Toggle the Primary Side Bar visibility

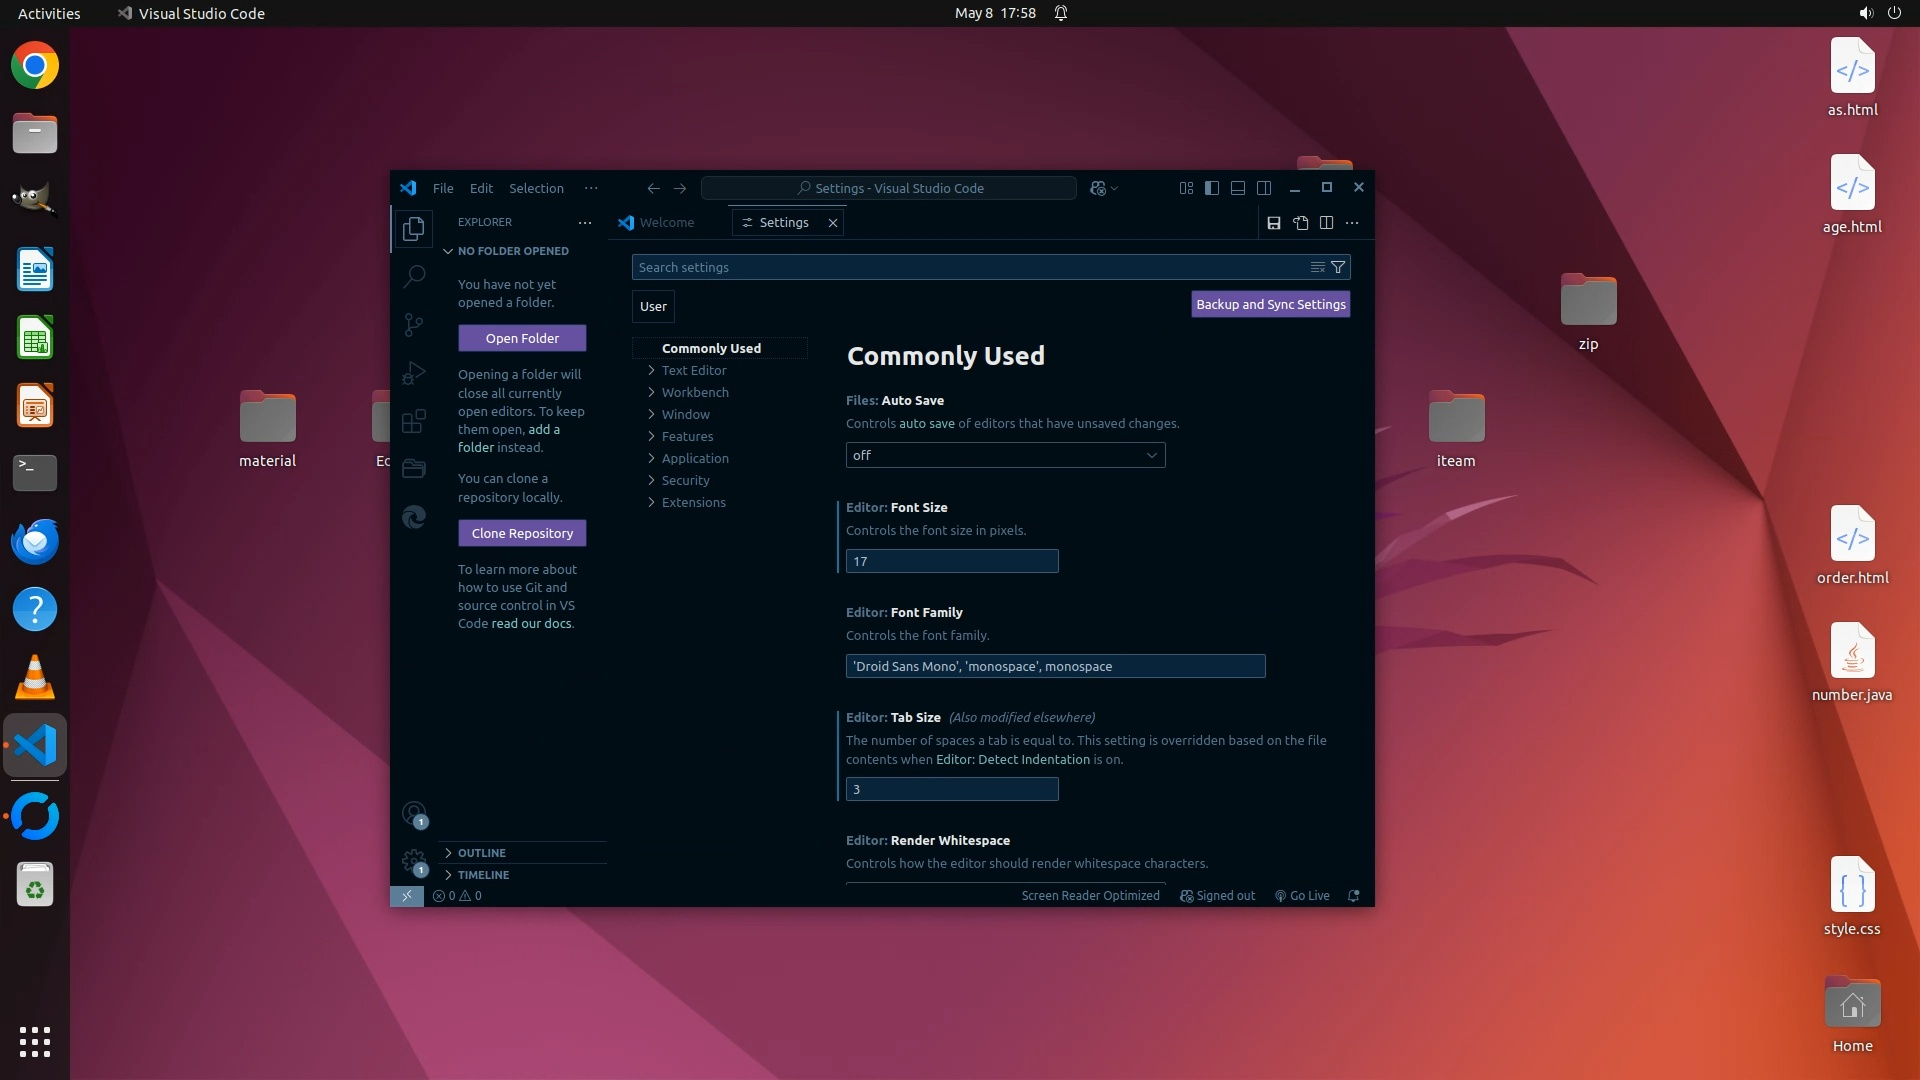coord(1212,188)
